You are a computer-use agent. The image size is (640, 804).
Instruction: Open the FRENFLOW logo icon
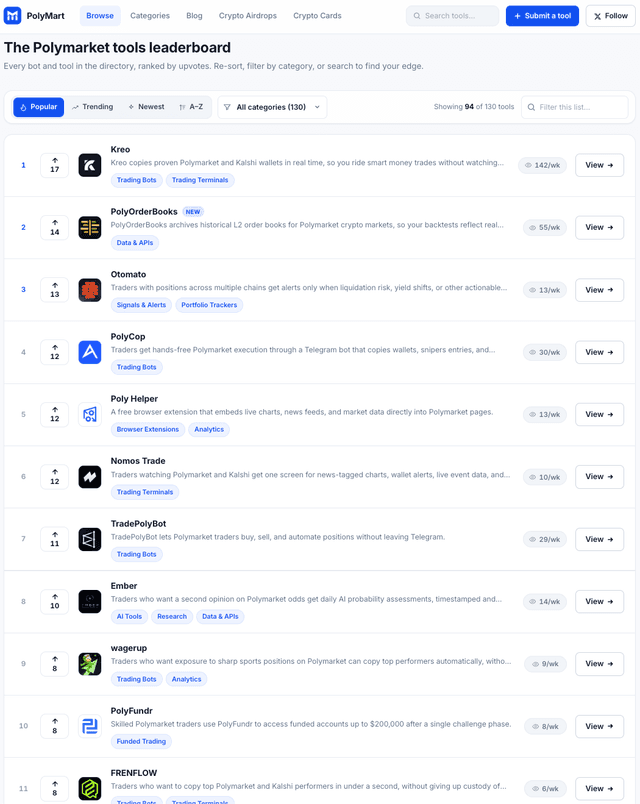point(90,789)
